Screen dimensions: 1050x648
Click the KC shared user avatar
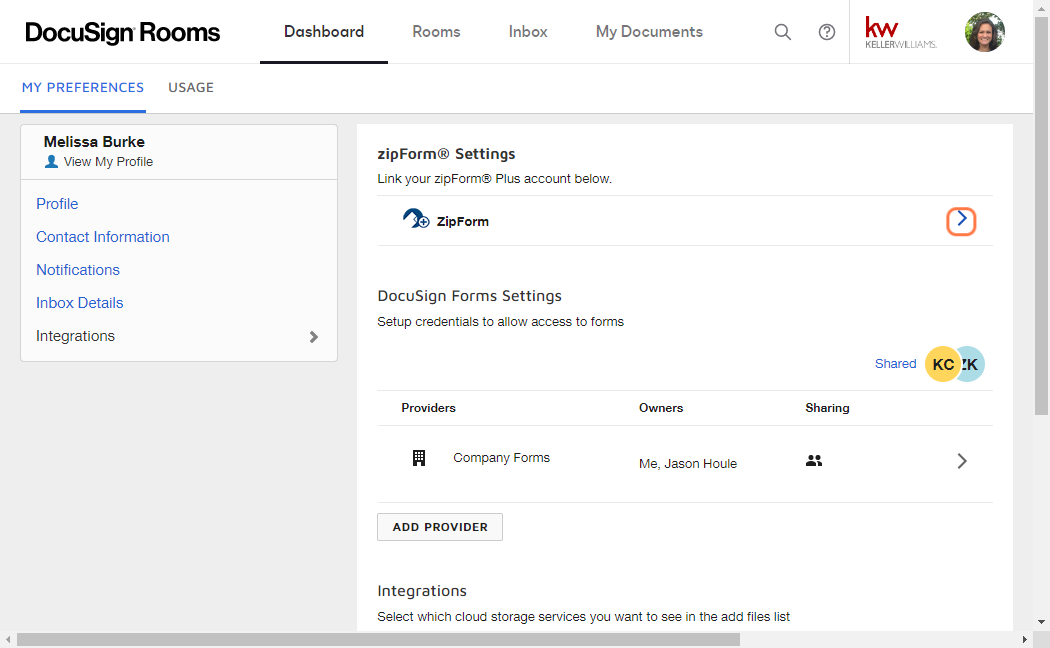(943, 364)
